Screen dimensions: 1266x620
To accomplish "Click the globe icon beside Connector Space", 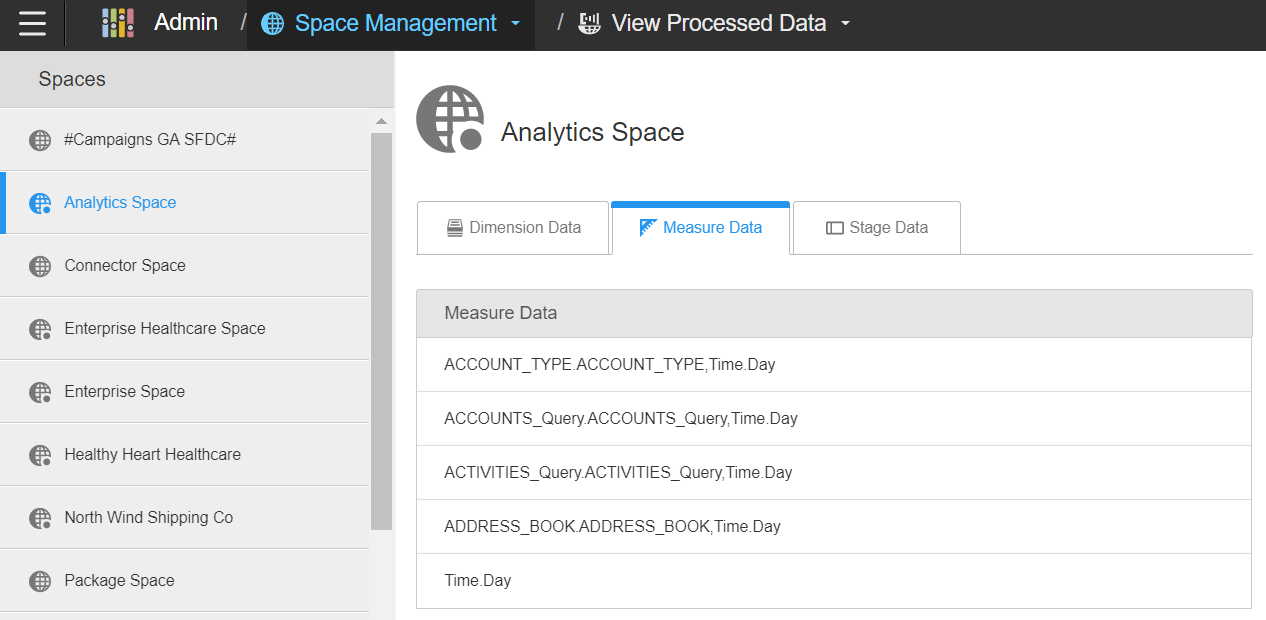I will click(40, 266).
